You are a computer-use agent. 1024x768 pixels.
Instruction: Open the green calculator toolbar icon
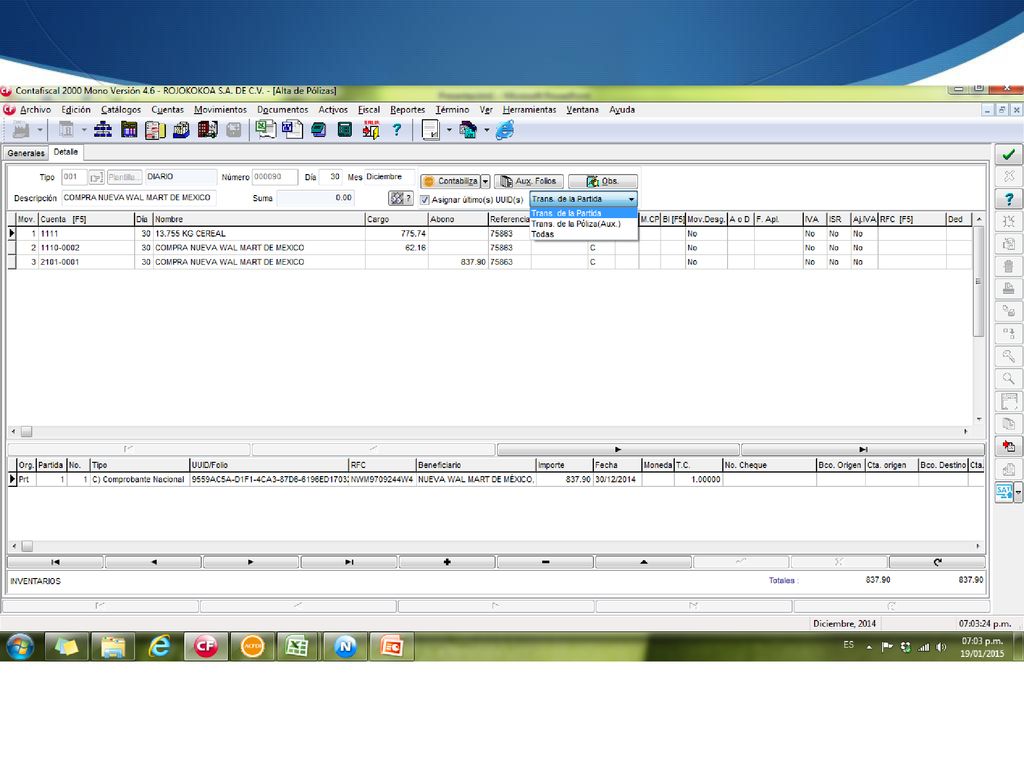(345, 130)
